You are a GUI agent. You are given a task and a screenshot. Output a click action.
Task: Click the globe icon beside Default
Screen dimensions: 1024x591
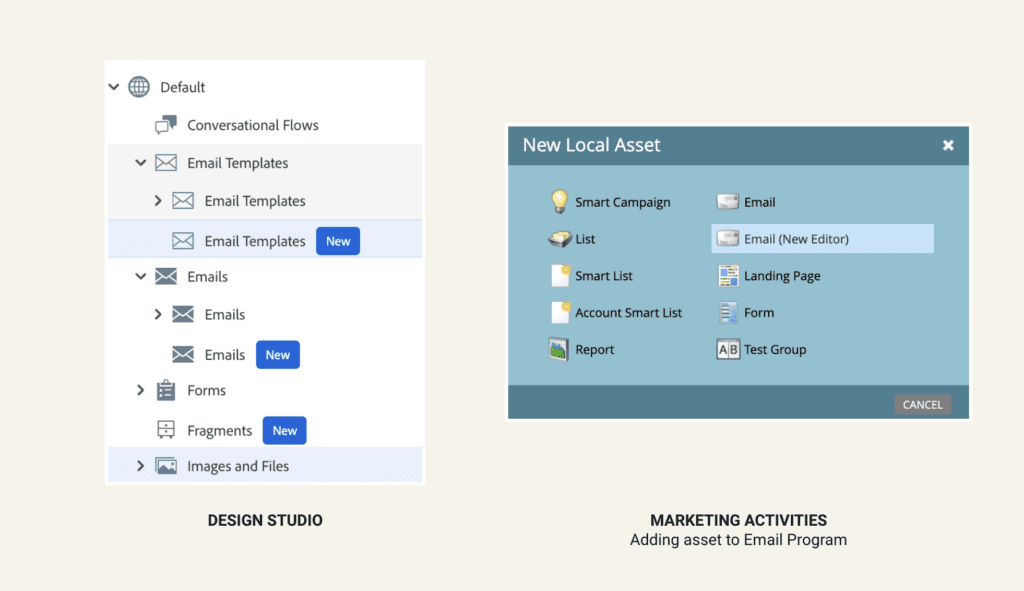coord(139,87)
